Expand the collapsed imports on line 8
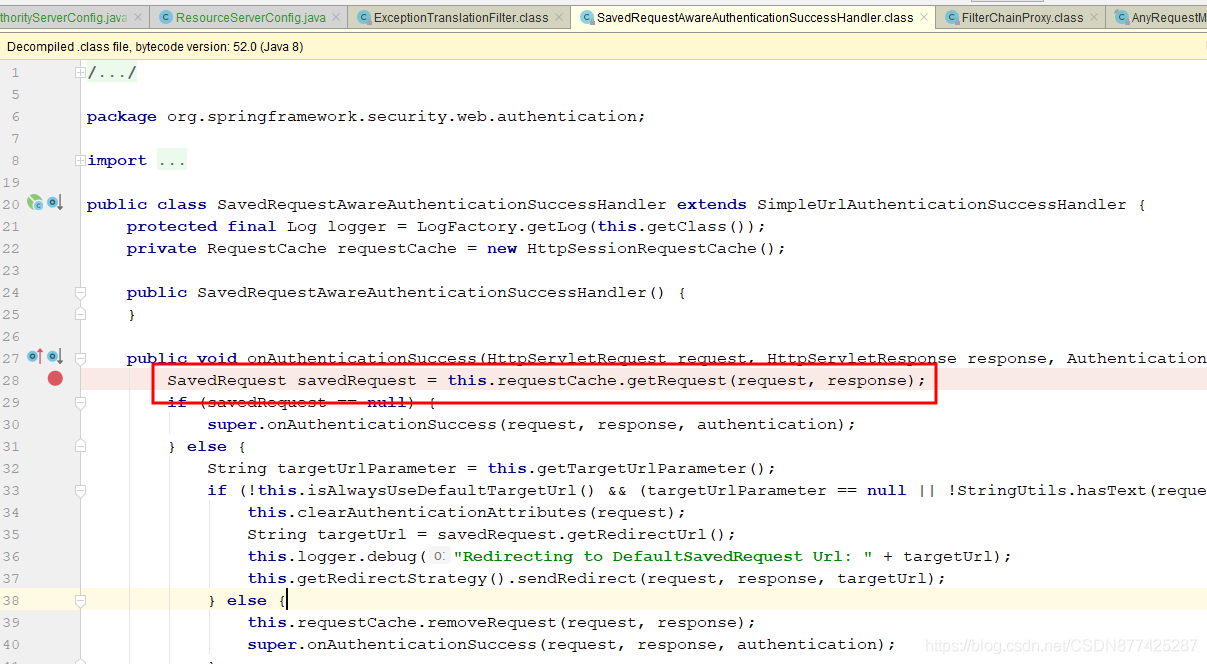Image resolution: width=1207 pixels, height=664 pixels. [x=80, y=159]
